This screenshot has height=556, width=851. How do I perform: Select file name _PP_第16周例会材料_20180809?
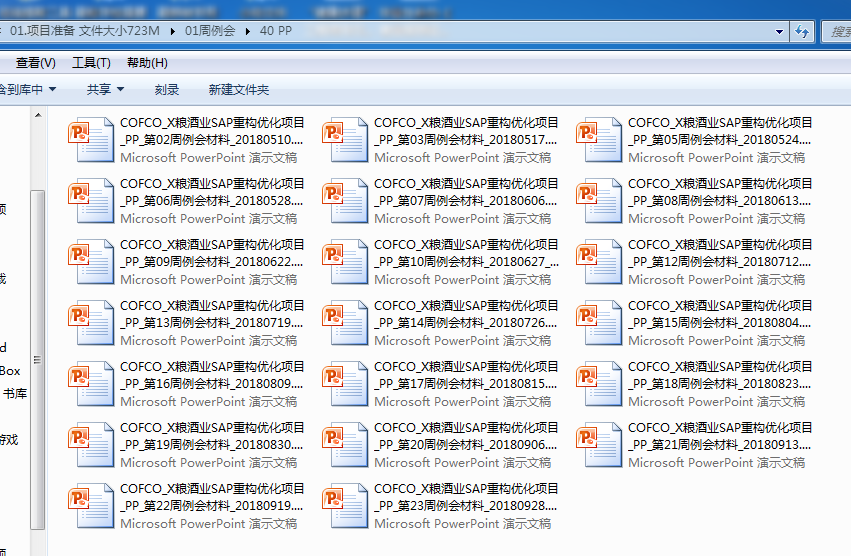coord(212,384)
